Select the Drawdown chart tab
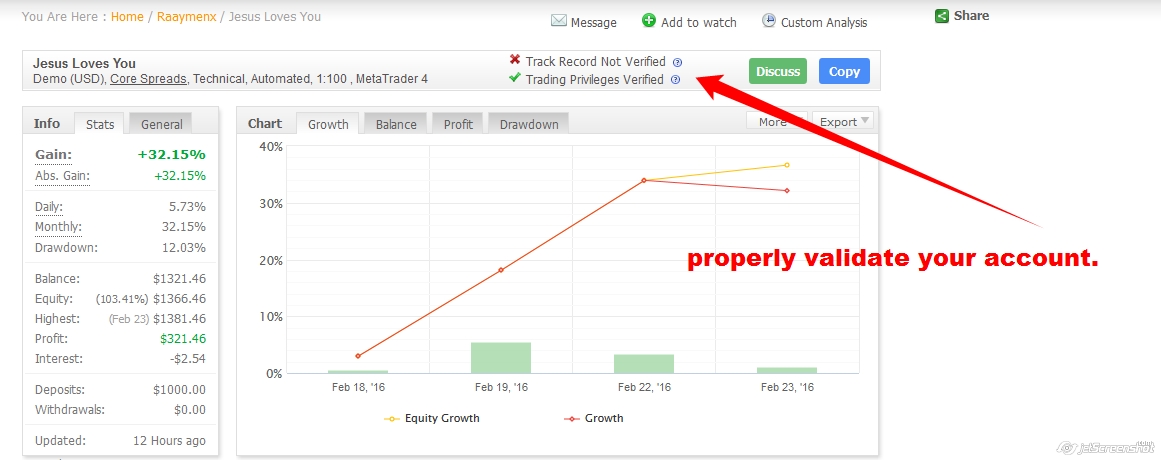The image size is (1161, 460). click(529, 124)
